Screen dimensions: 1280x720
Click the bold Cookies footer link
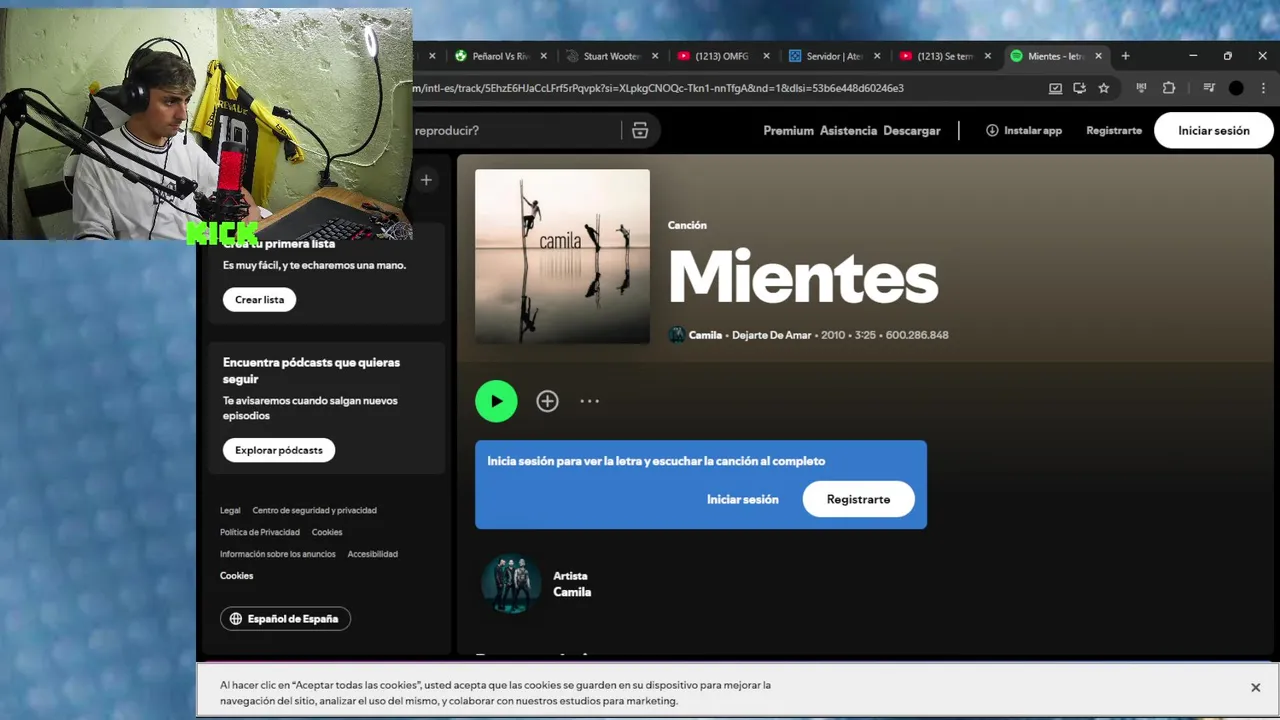coord(236,576)
